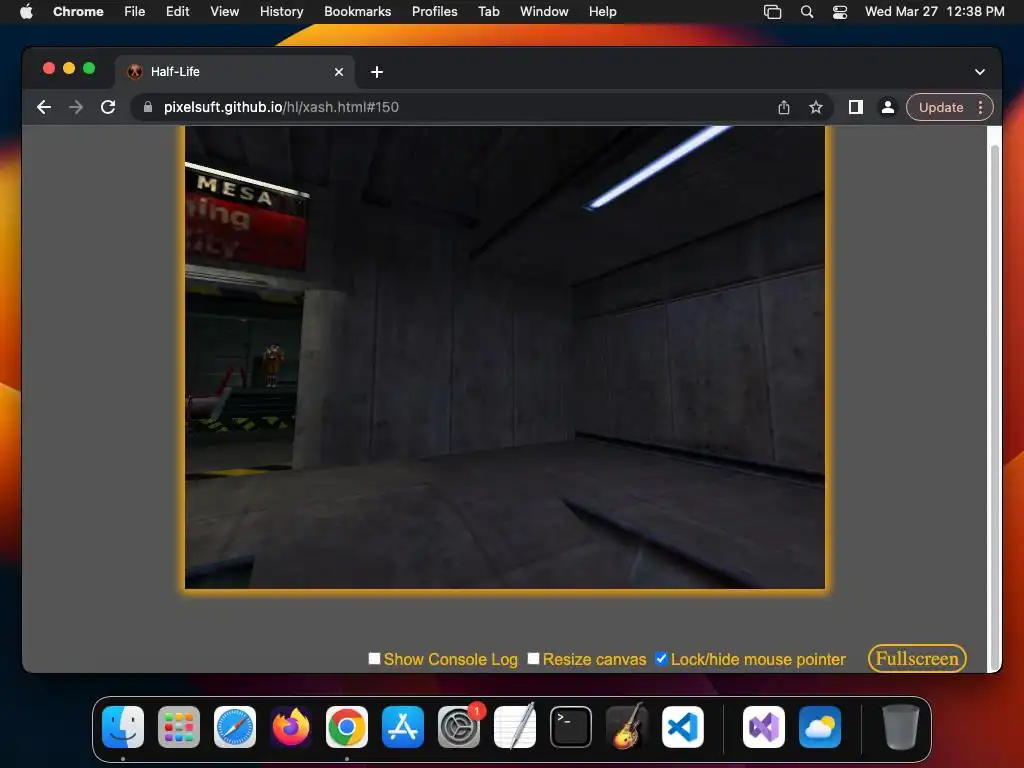
Task: Enable Resize canvas checkbox
Action: (534, 658)
